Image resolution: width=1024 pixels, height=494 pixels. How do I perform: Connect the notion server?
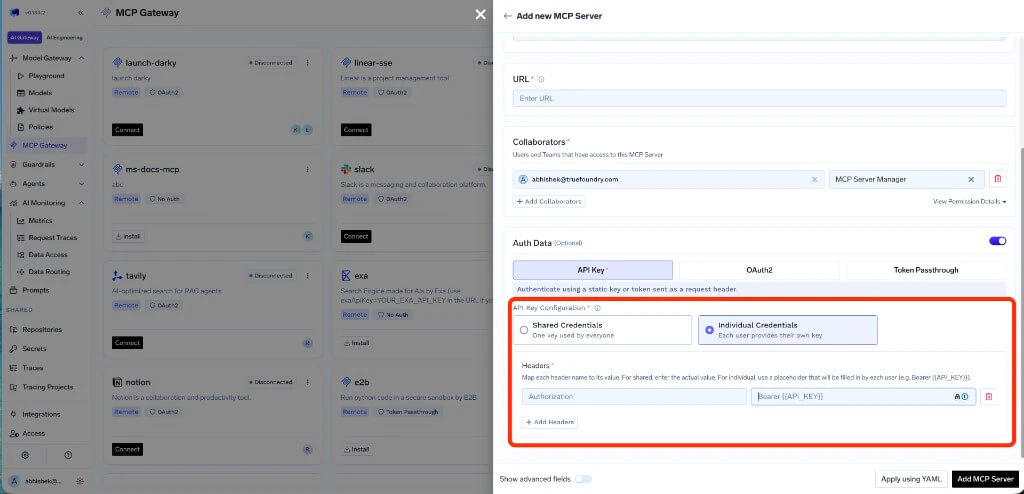127,449
